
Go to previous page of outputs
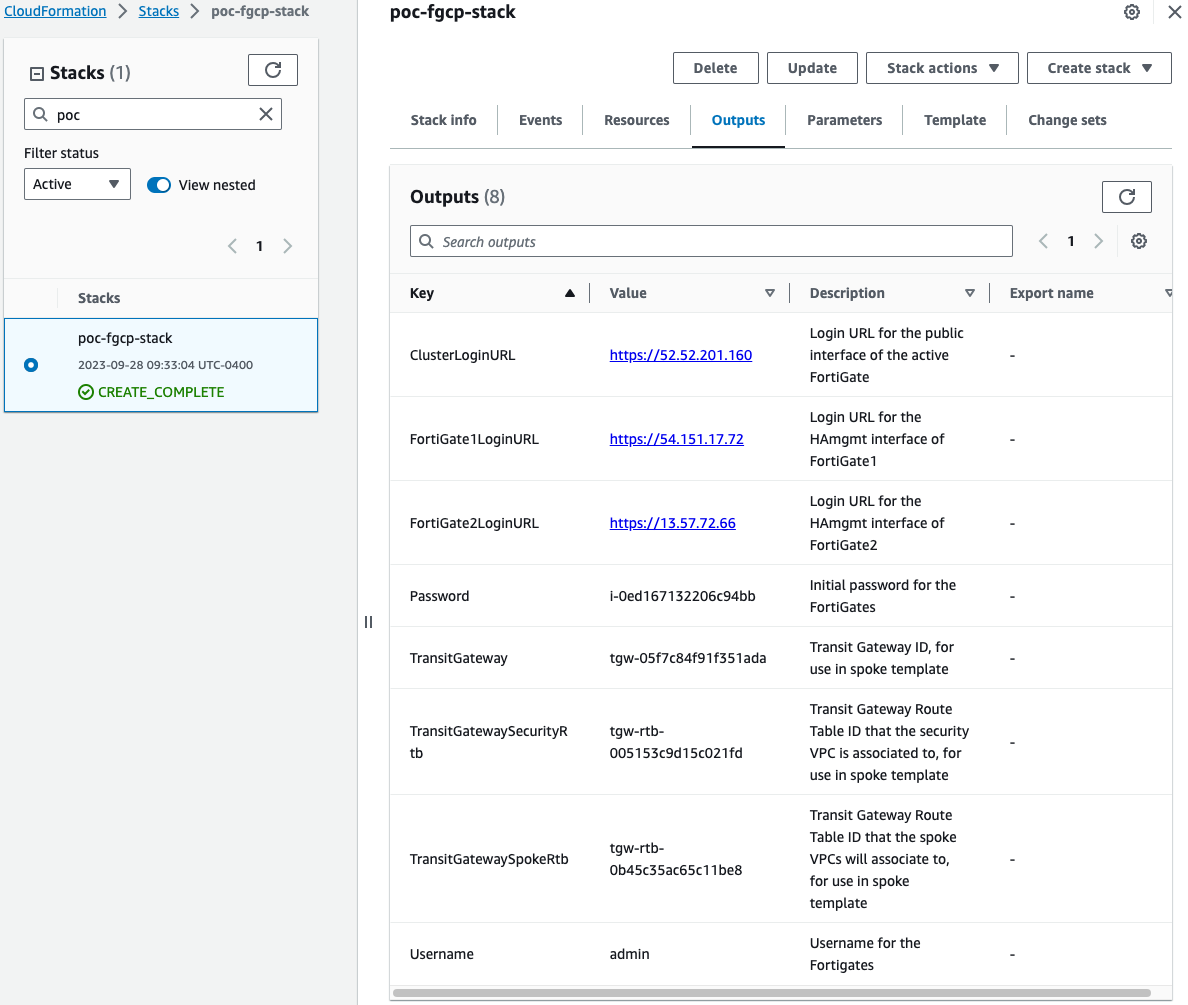(1043, 241)
